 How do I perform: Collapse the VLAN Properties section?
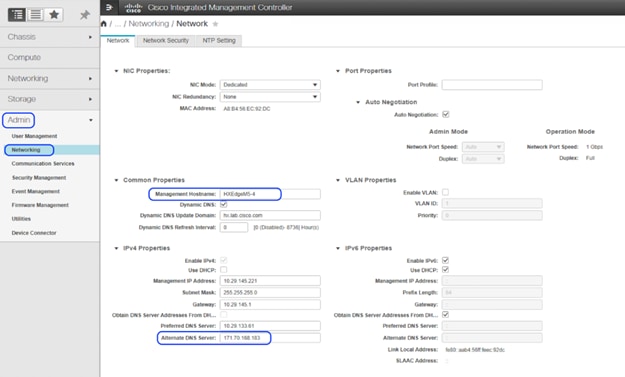338,180
